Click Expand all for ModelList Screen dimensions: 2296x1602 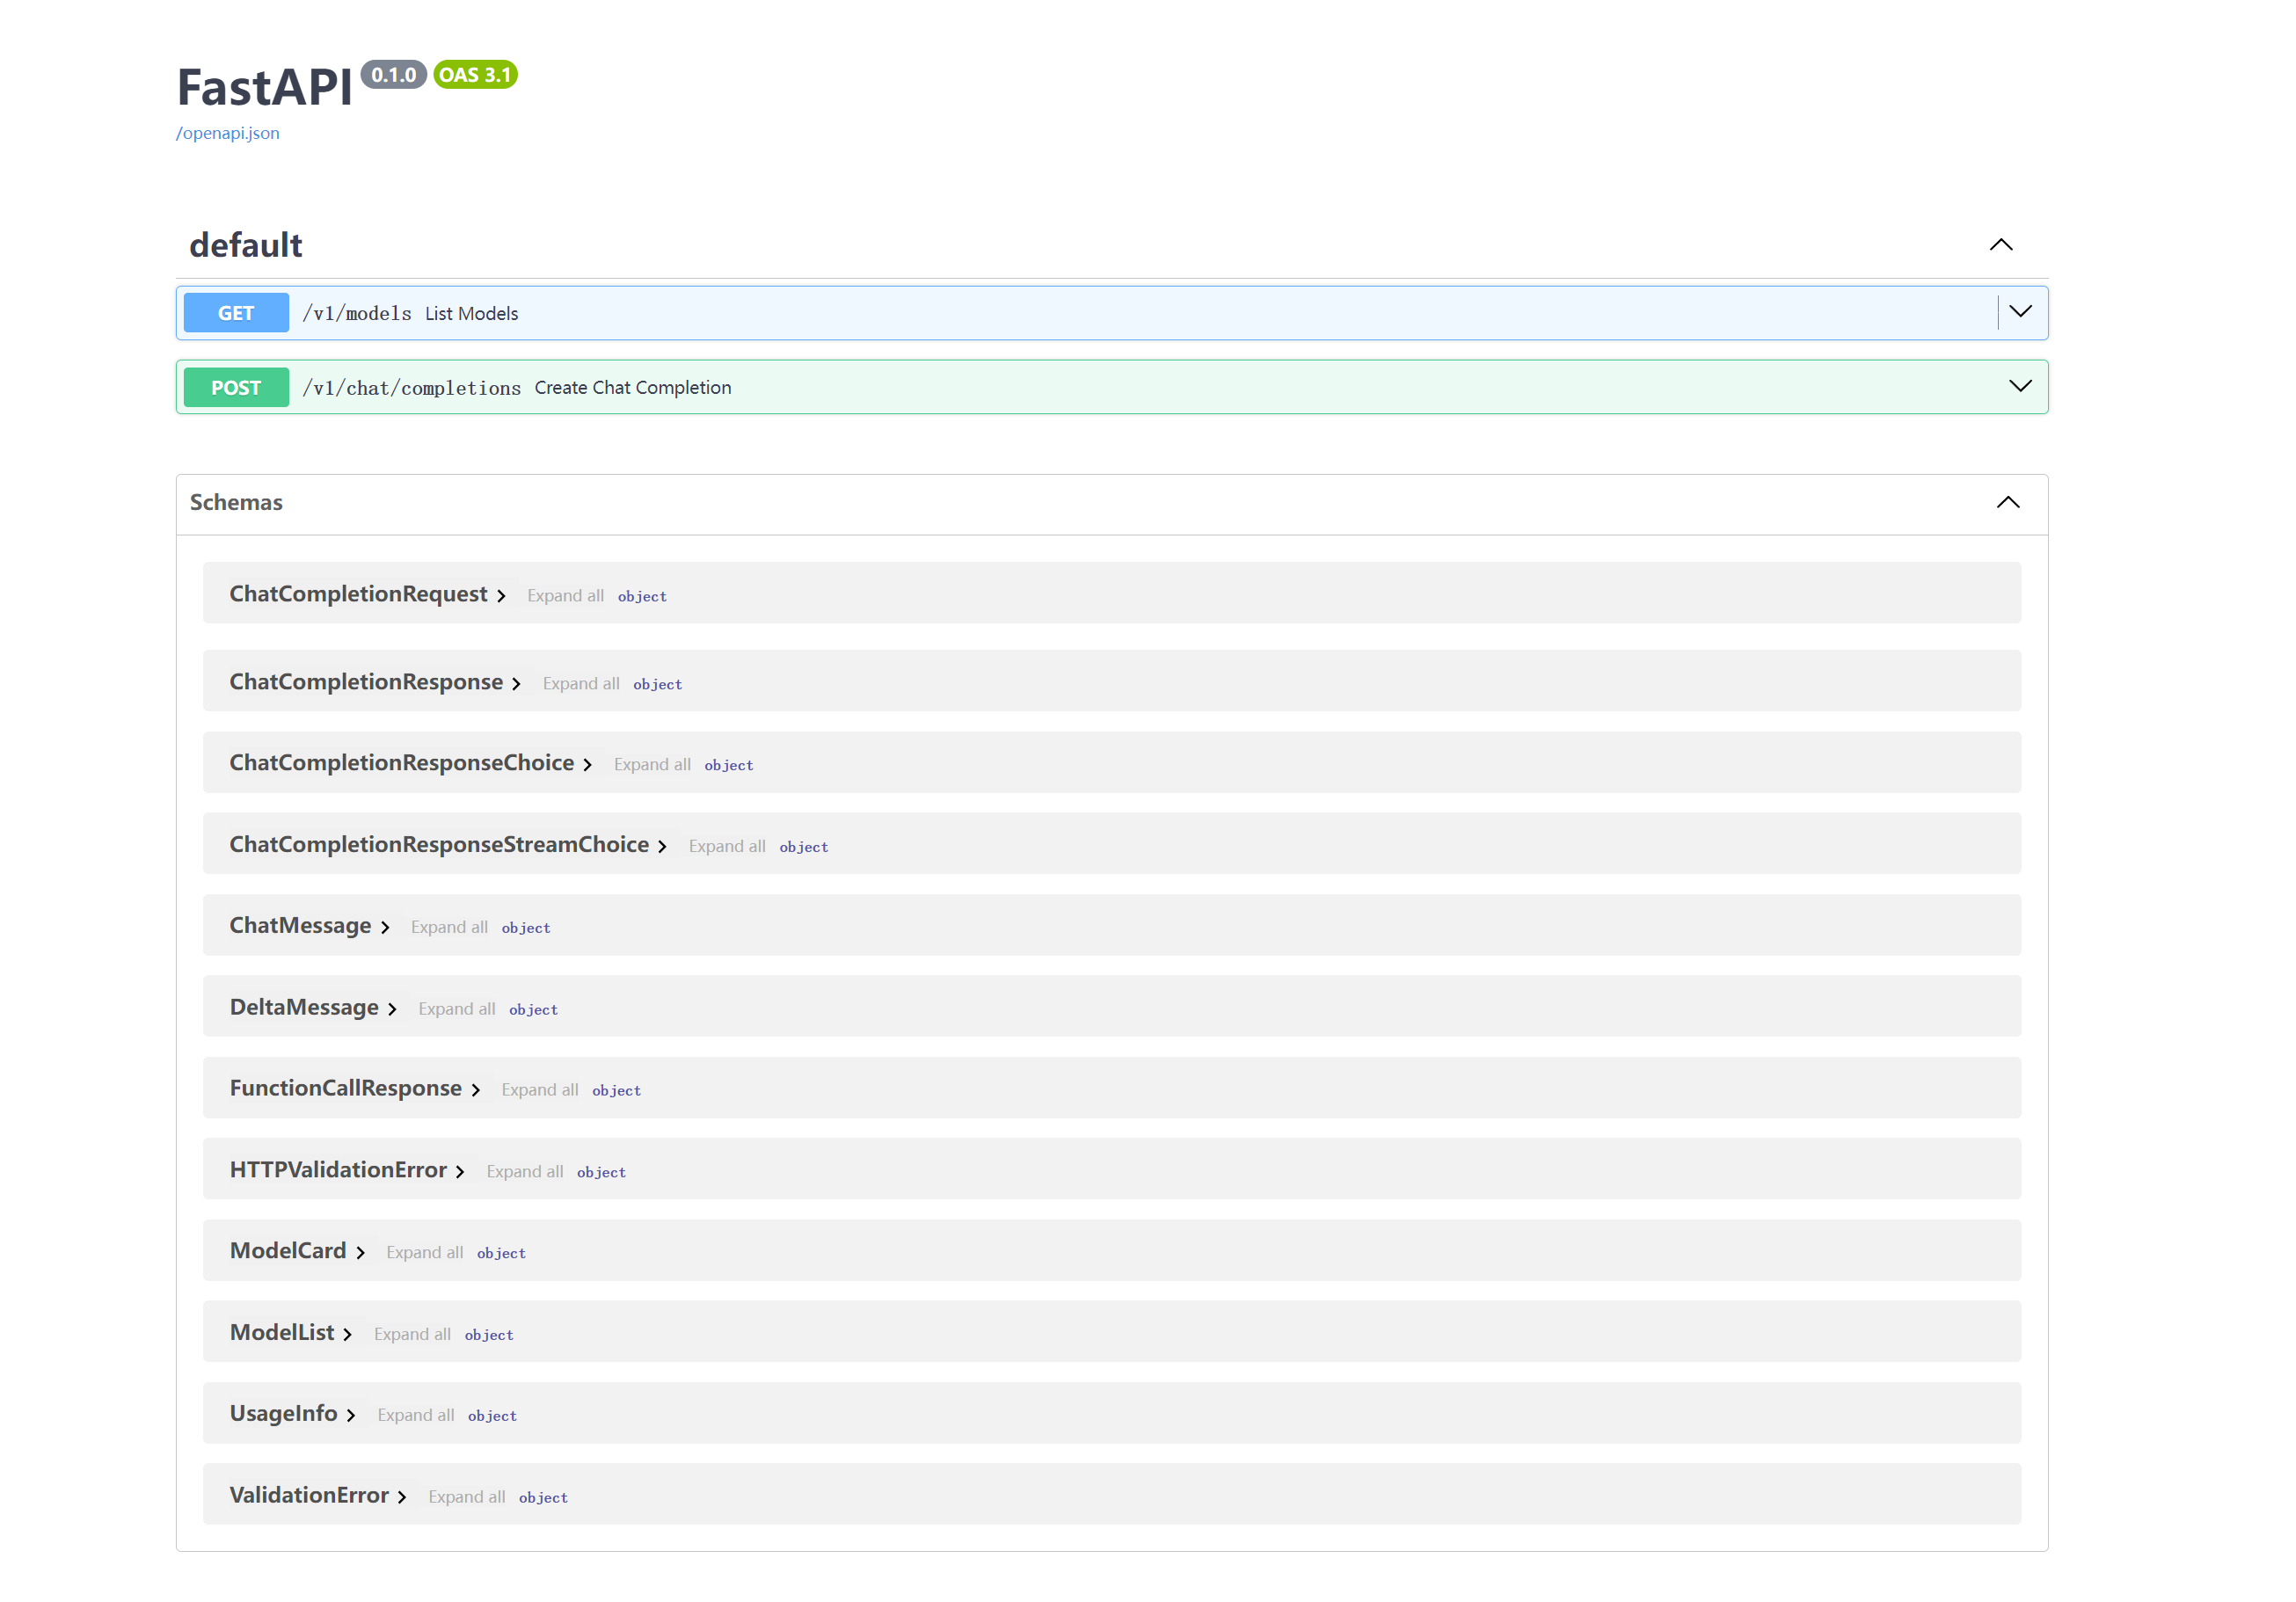(412, 1336)
